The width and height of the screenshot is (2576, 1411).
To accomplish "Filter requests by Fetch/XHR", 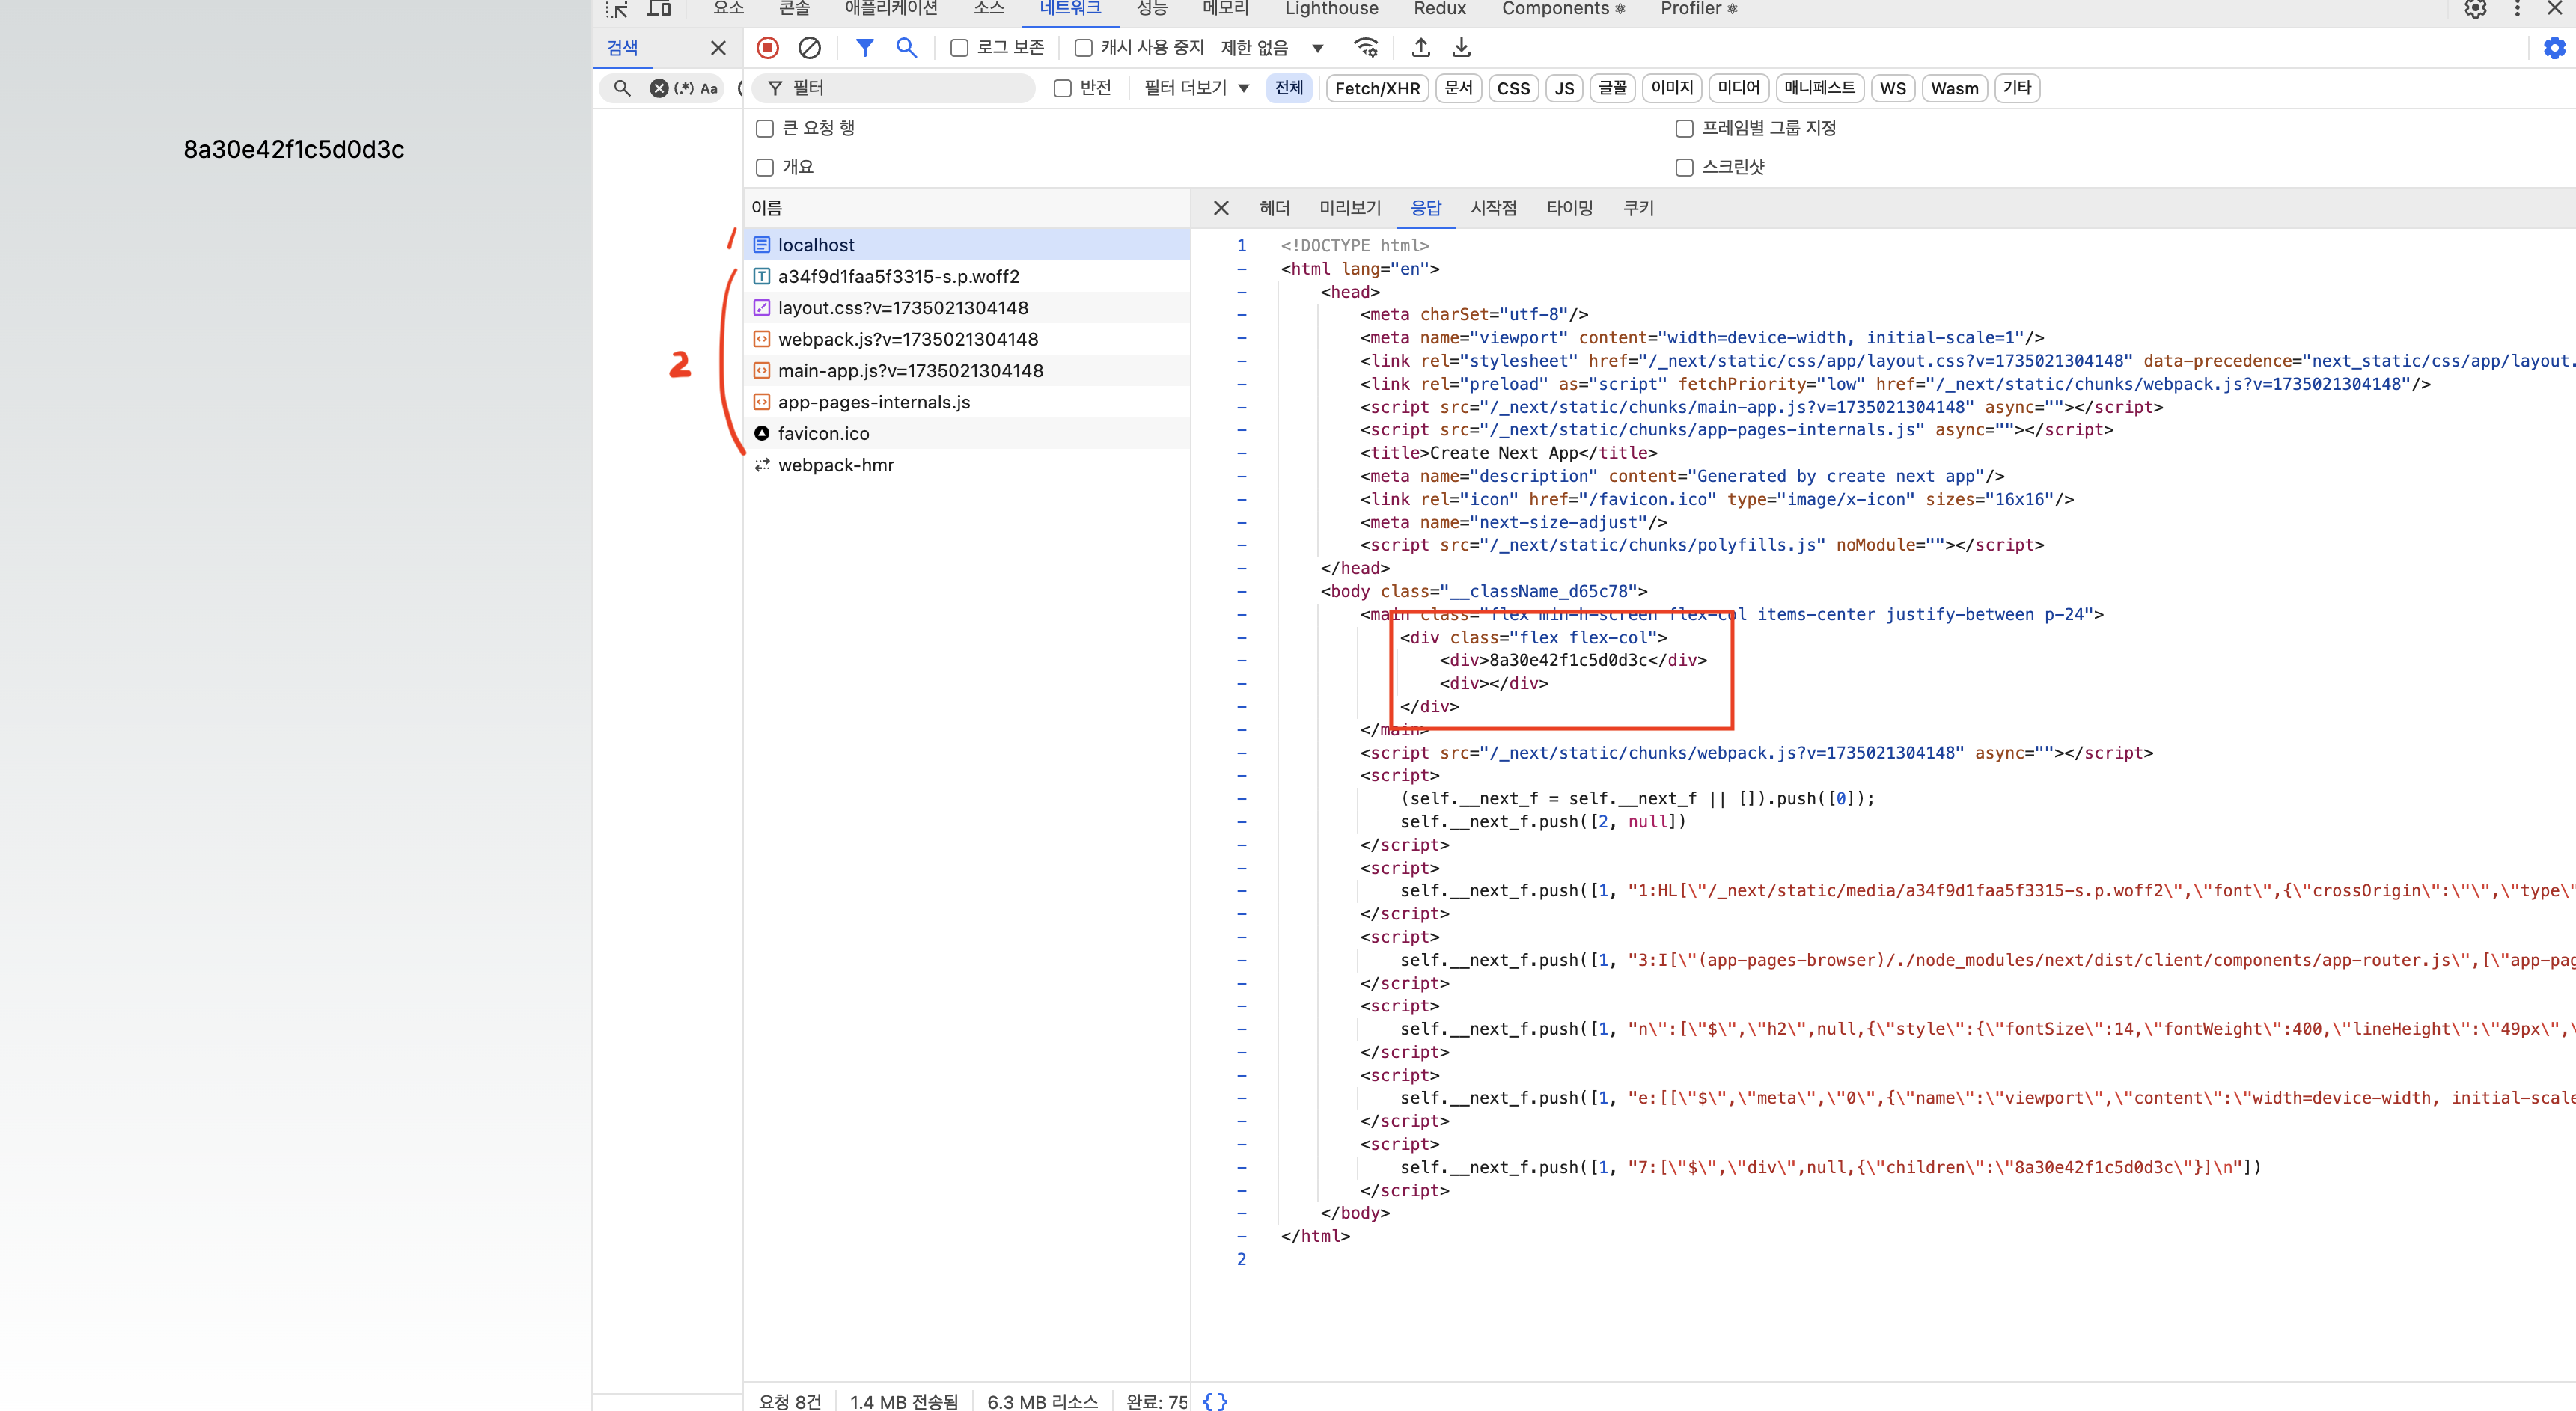I will pyautogui.click(x=1376, y=88).
